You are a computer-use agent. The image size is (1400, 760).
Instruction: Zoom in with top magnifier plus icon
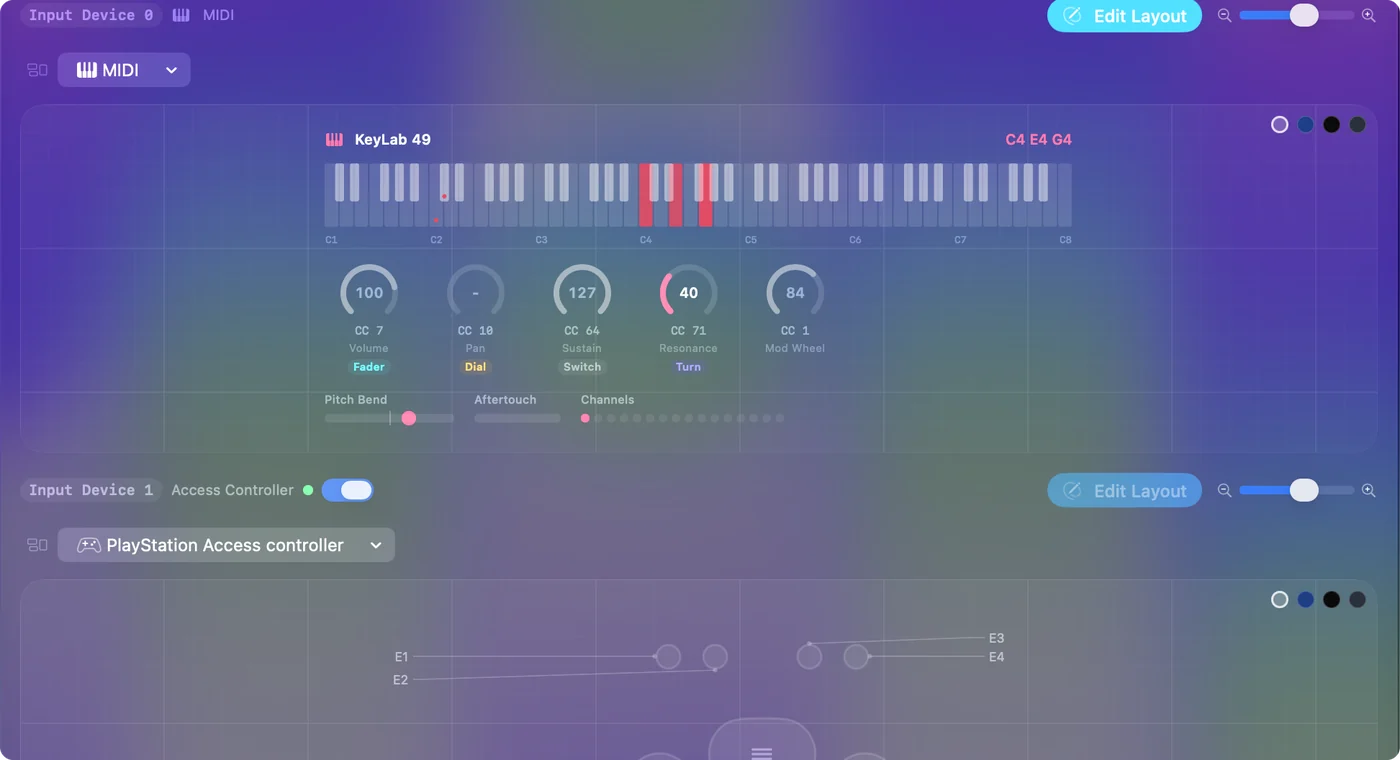coord(1369,15)
